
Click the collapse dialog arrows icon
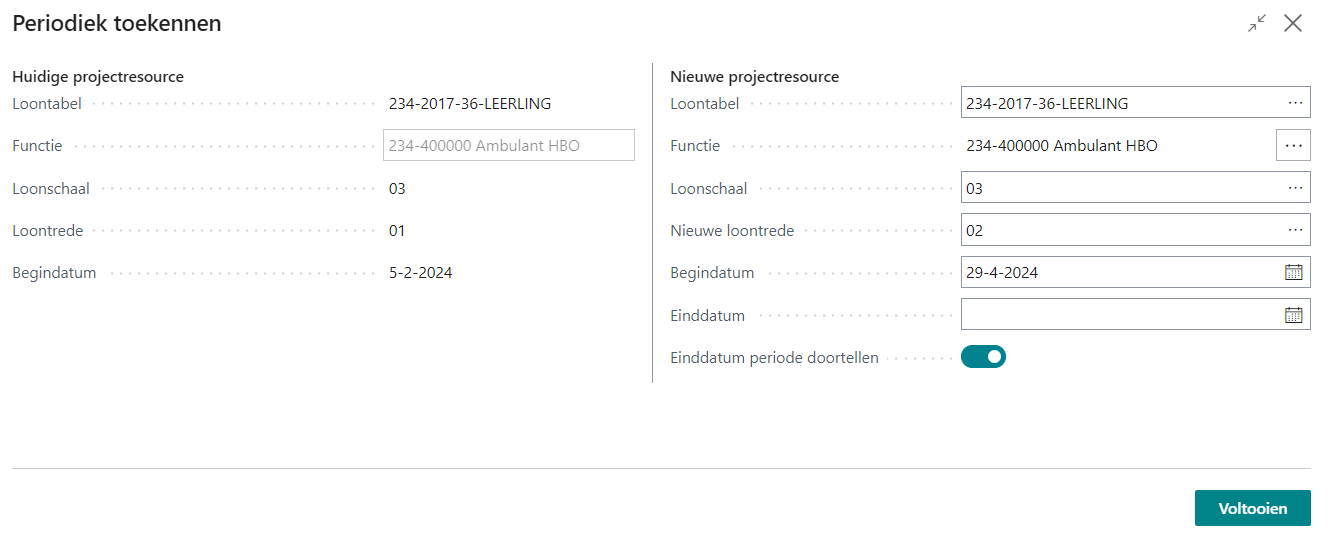pyautogui.click(x=1257, y=23)
